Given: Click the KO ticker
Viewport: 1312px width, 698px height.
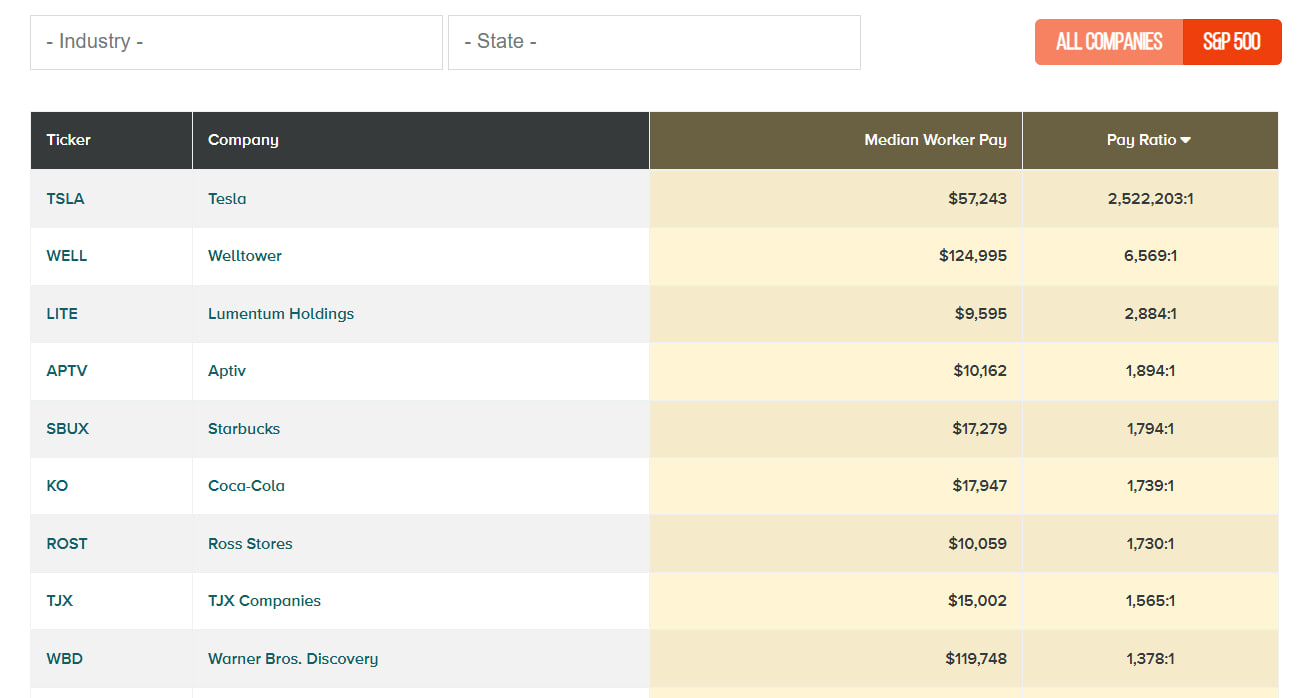Looking at the screenshot, I should click(x=57, y=486).
